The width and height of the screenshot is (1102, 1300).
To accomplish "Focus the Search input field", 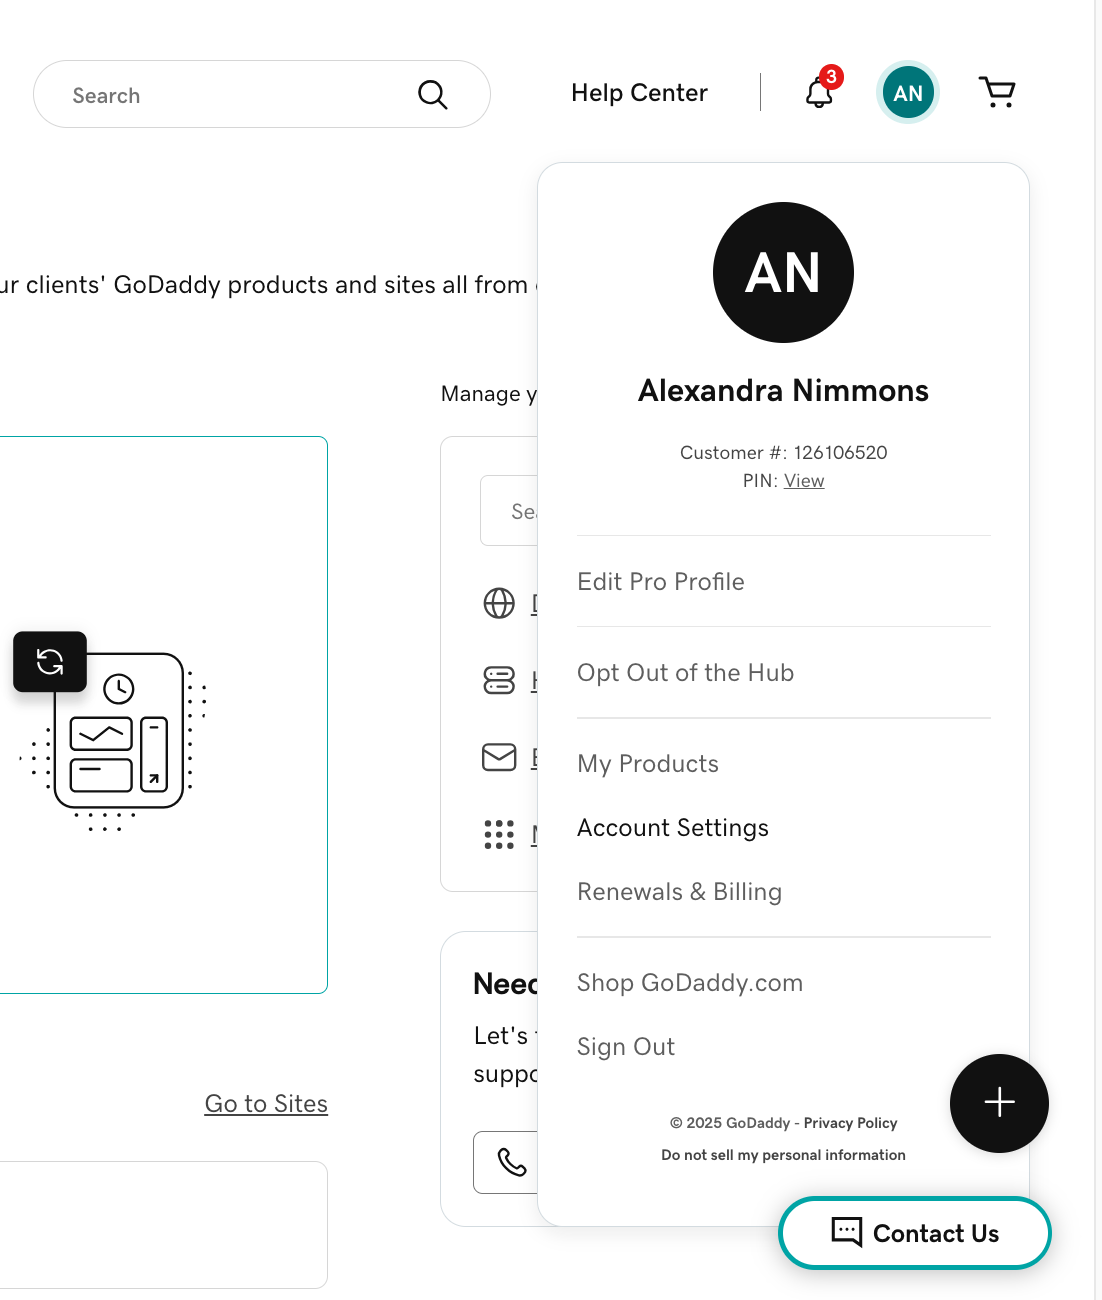I will tap(261, 94).
